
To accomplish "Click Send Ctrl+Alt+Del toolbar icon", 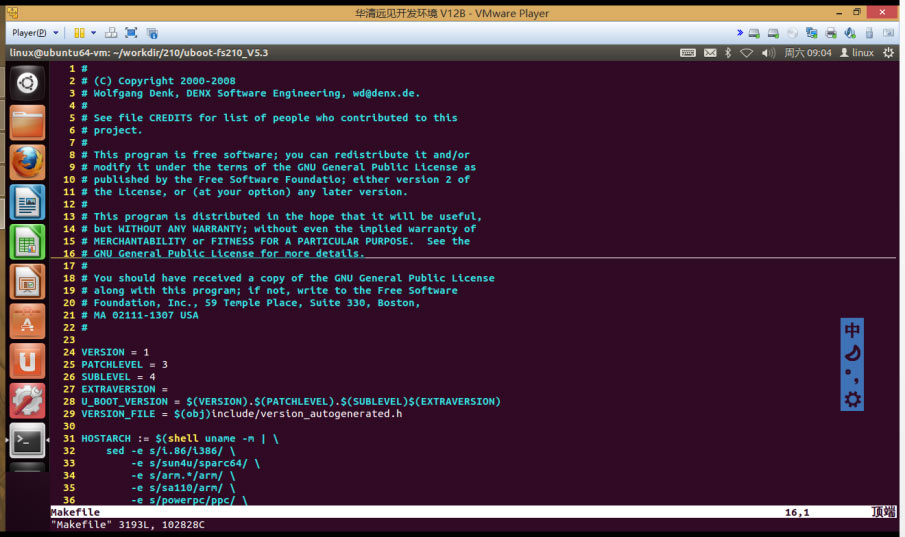I will tap(110, 33).
